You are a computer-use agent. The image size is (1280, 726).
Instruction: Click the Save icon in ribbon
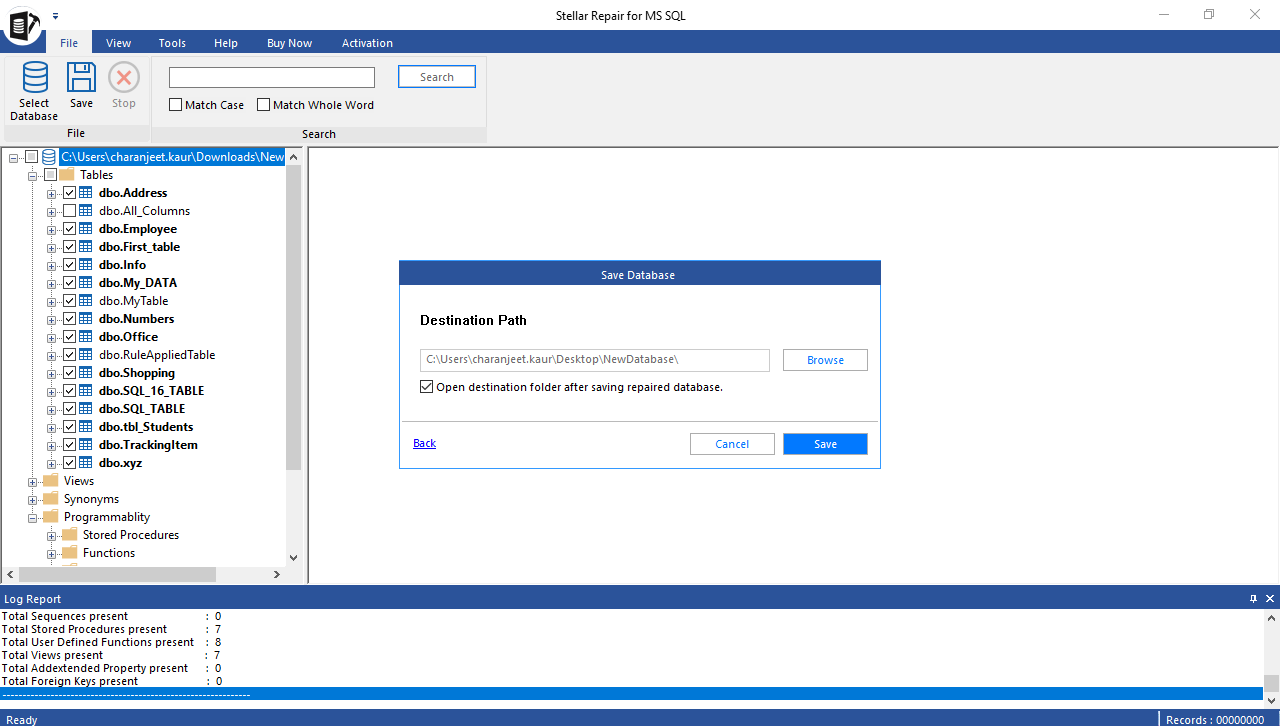coord(81,78)
